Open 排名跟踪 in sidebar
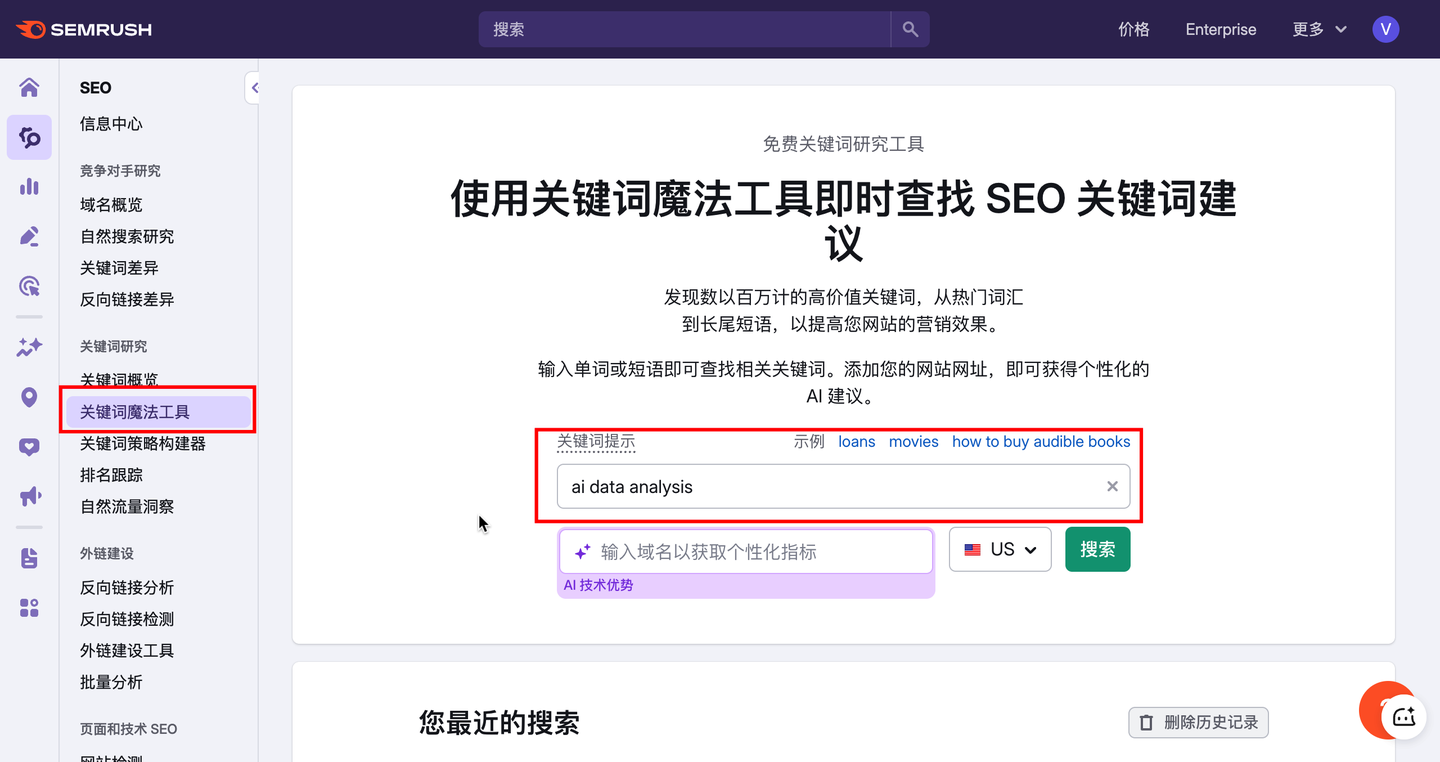The height and width of the screenshot is (762, 1440). pos(111,475)
